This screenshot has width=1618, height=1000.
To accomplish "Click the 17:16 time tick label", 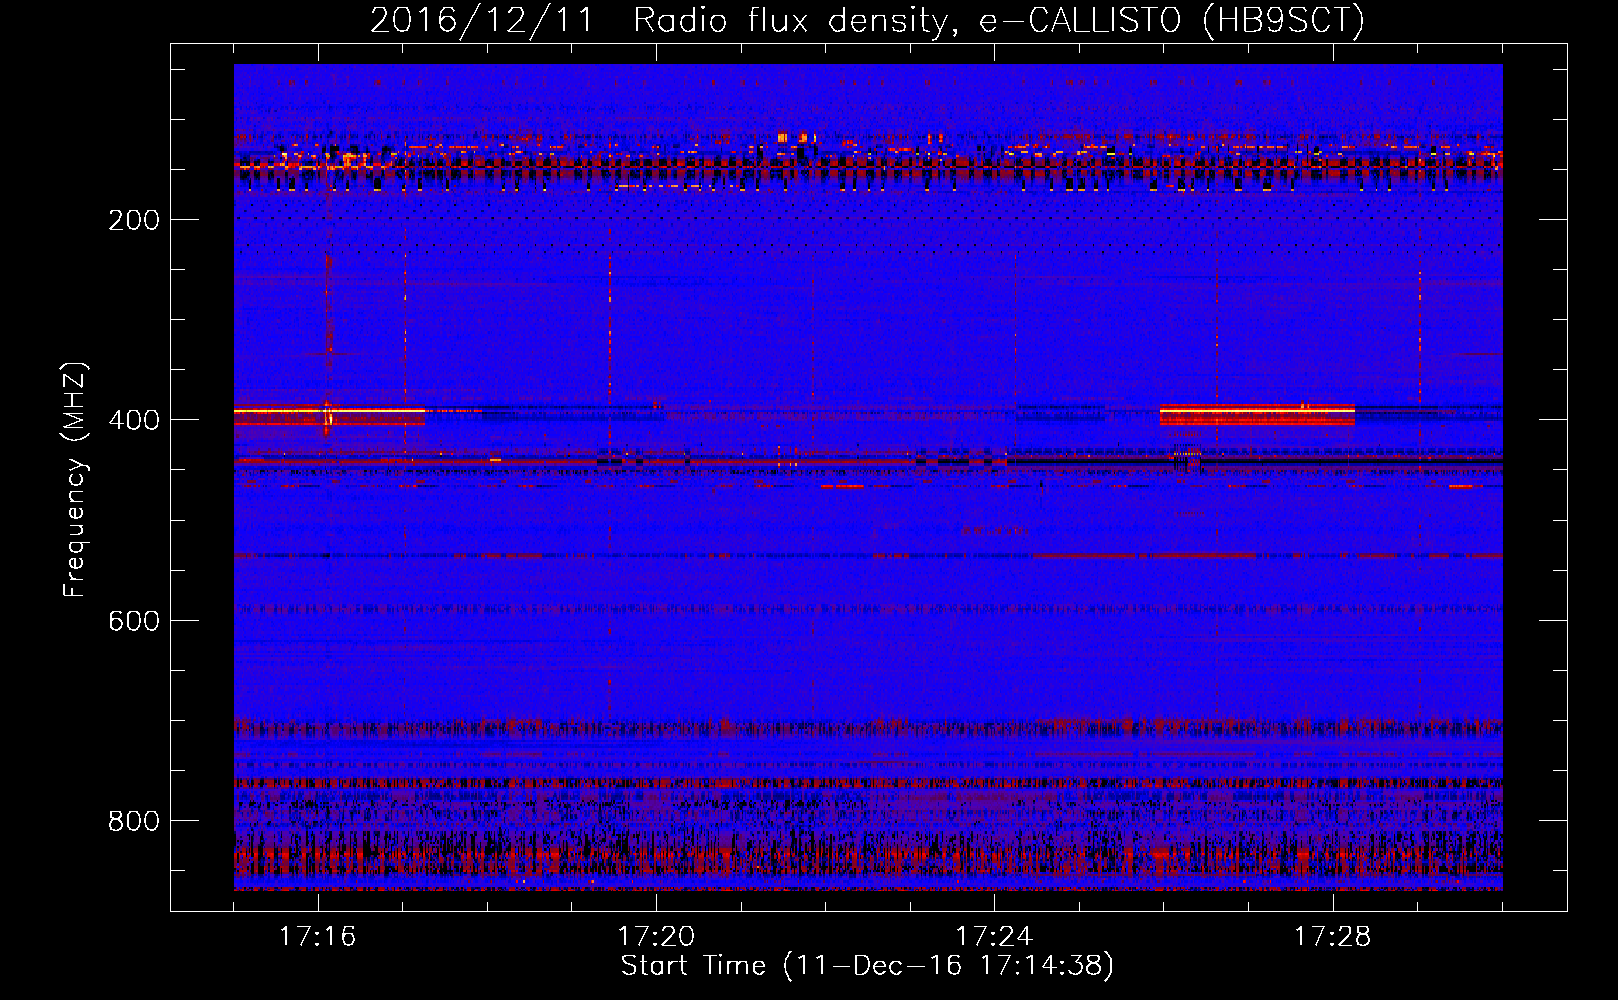I will point(317,937).
